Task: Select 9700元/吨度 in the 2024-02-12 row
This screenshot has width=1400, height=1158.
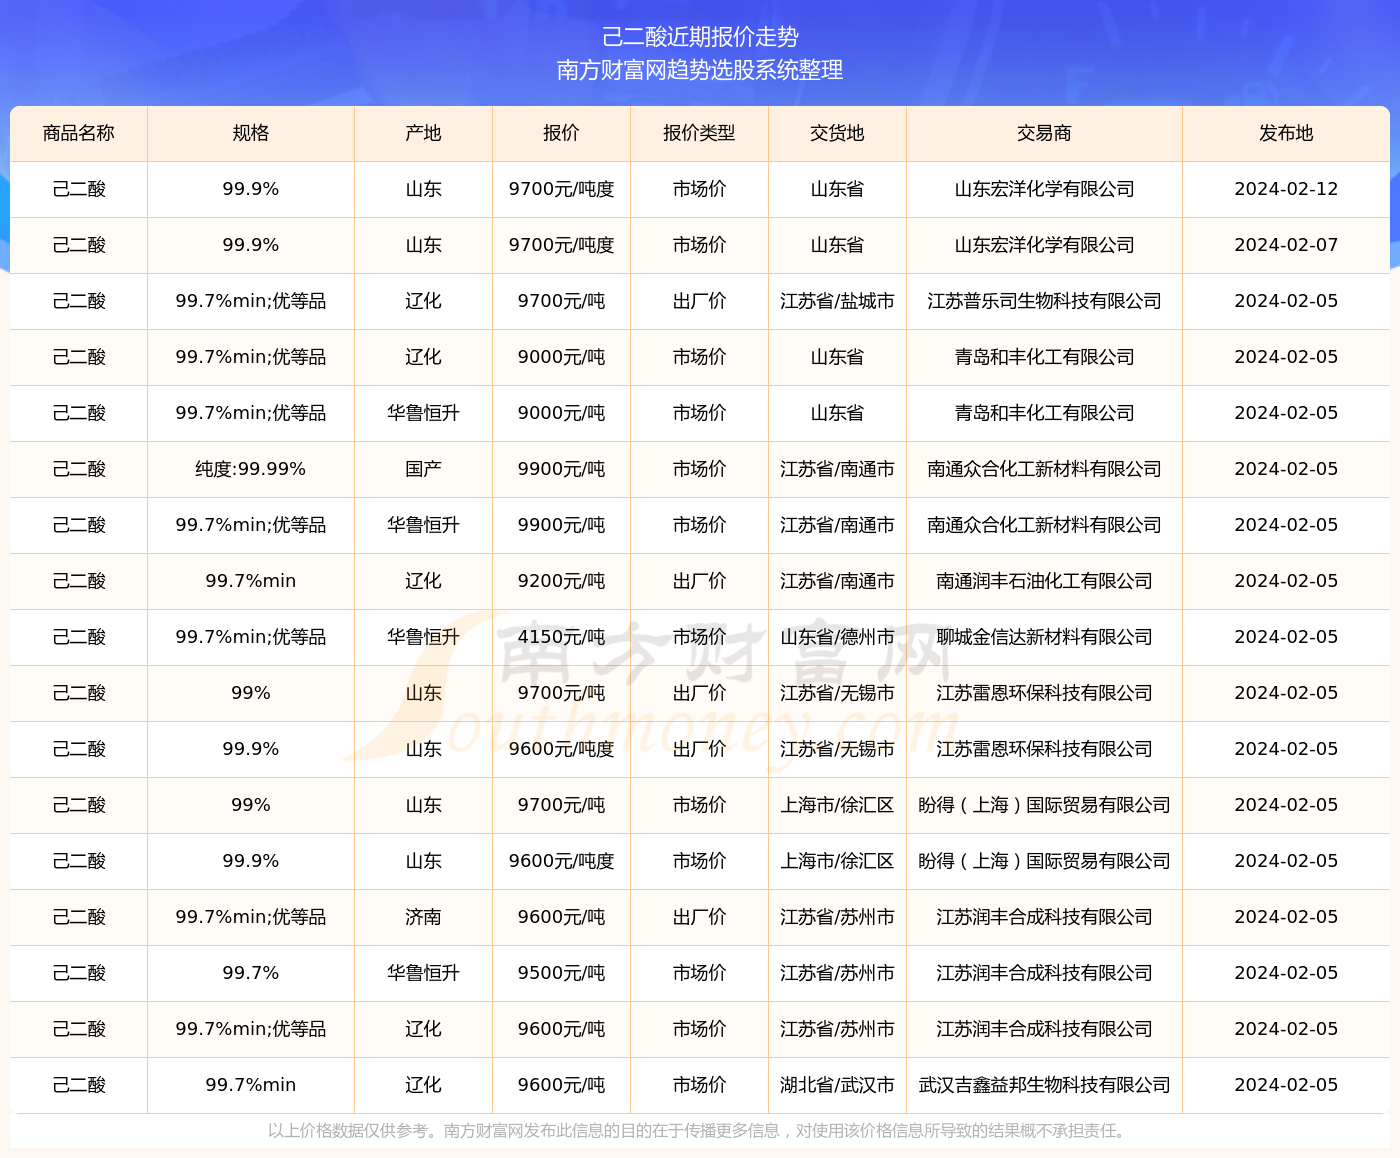Action: coord(561,189)
